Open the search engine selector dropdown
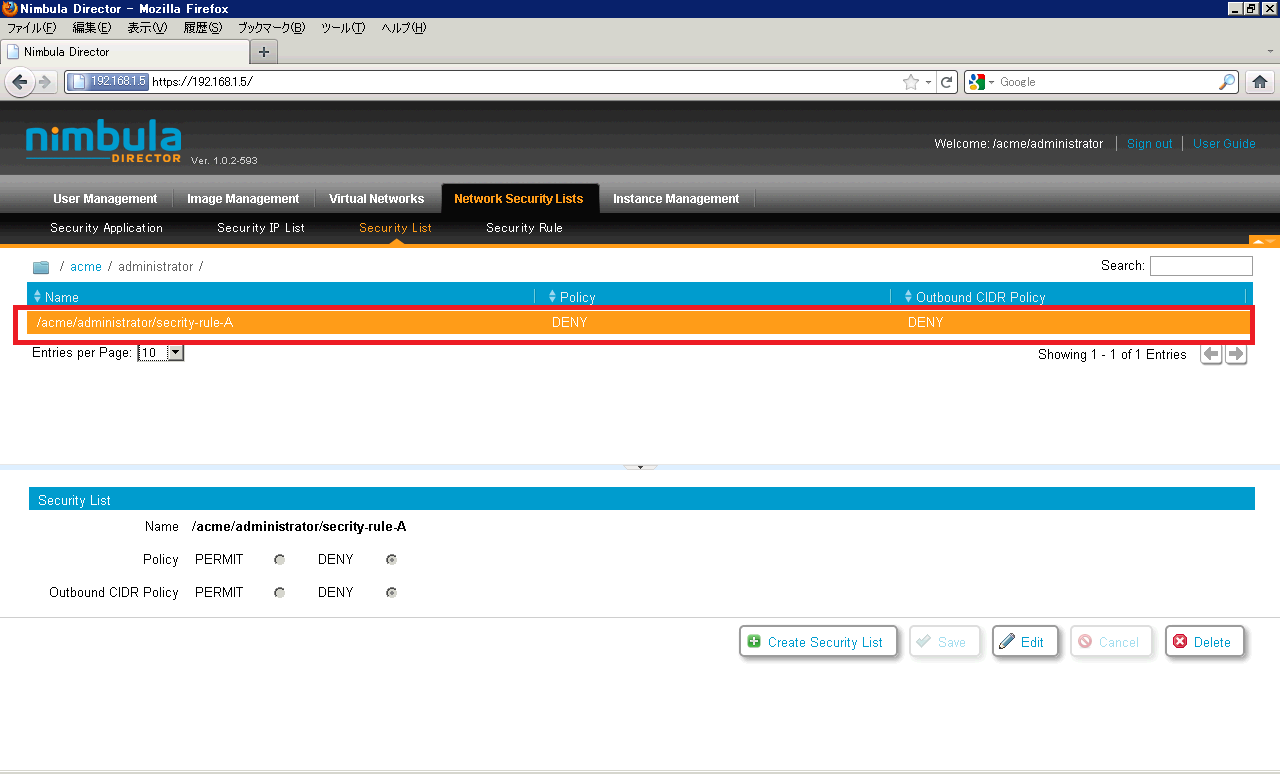This screenshot has width=1280, height=774. point(980,82)
